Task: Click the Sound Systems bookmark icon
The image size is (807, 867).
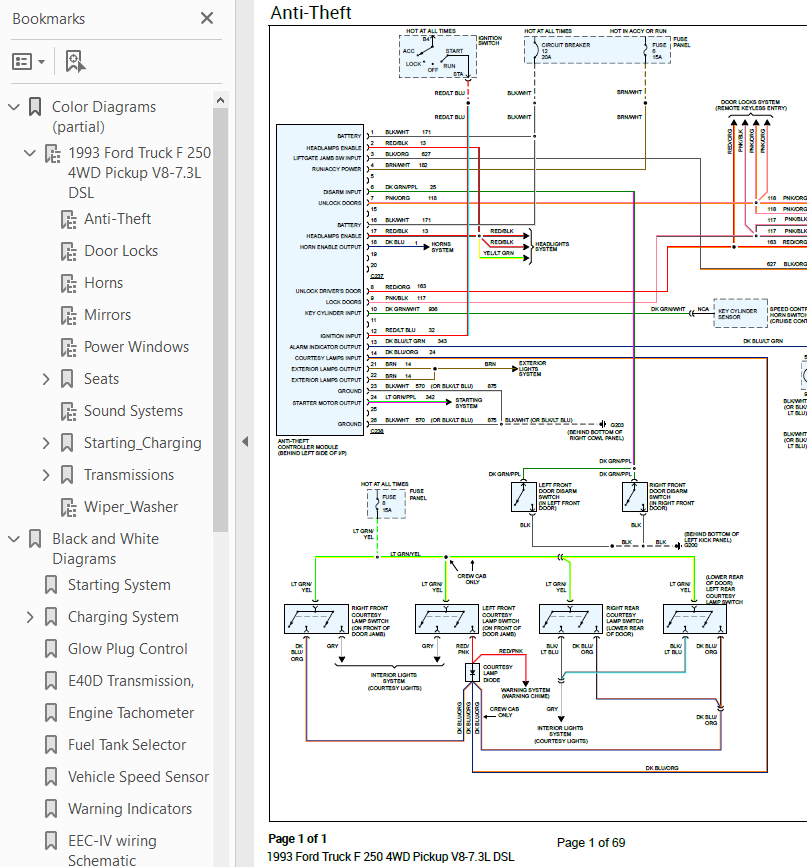Action: tap(69, 412)
